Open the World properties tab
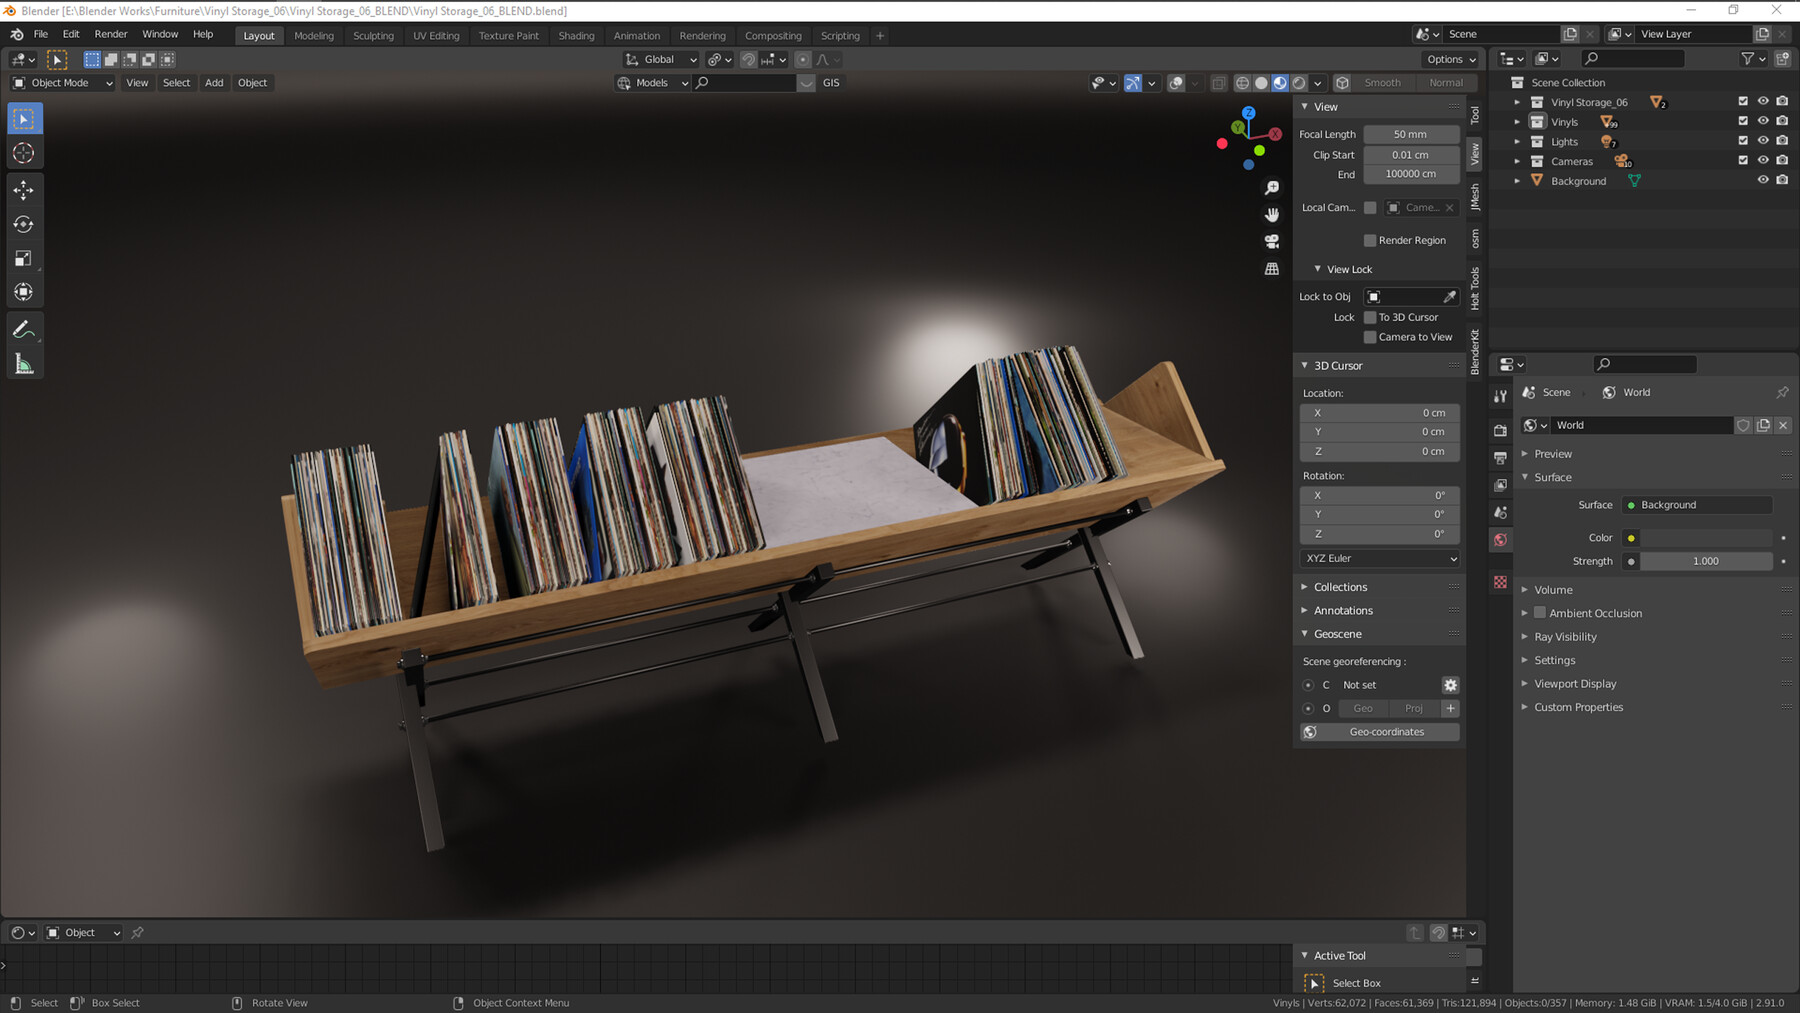The image size is (1800, 1013). coord(1500,540)
